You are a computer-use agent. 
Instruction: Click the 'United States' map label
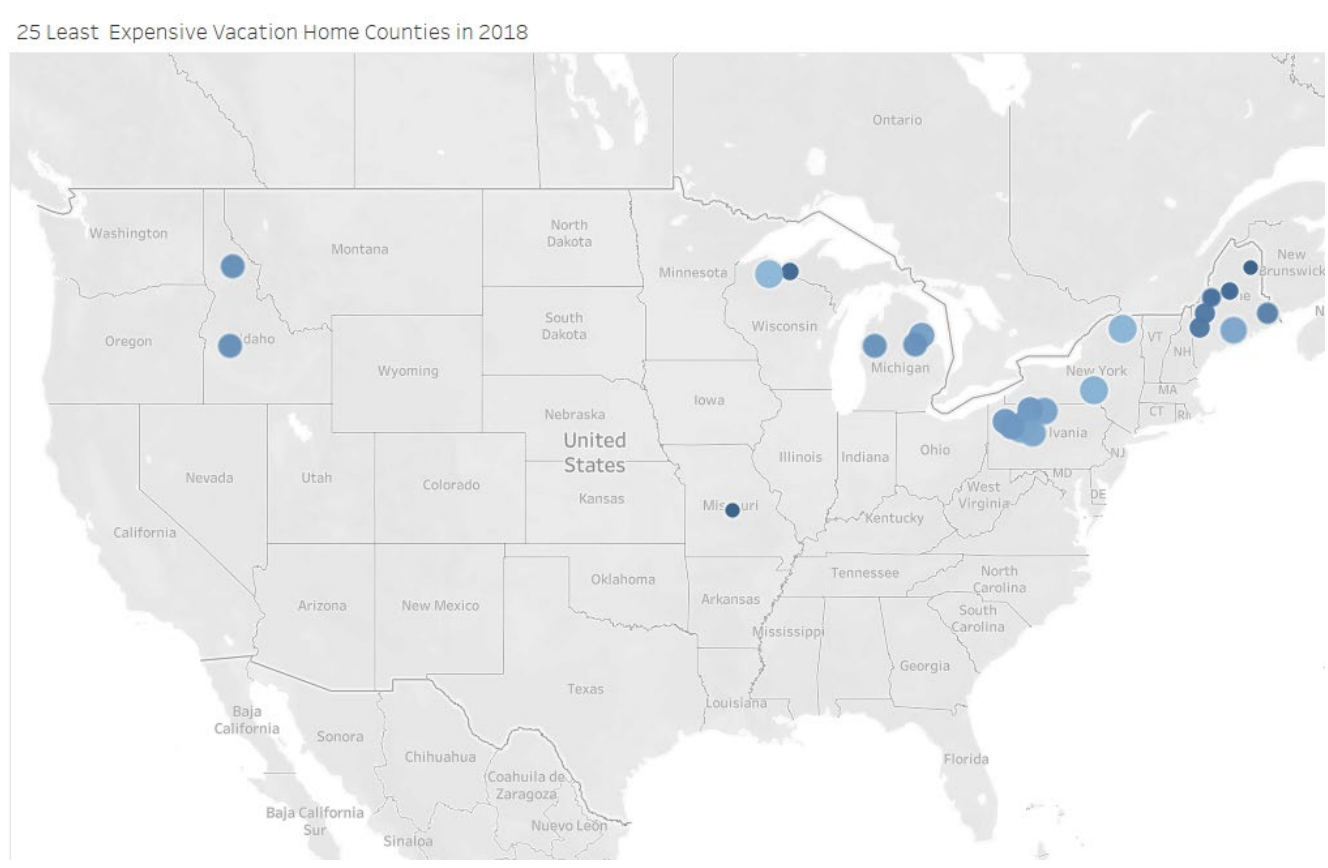594,453
